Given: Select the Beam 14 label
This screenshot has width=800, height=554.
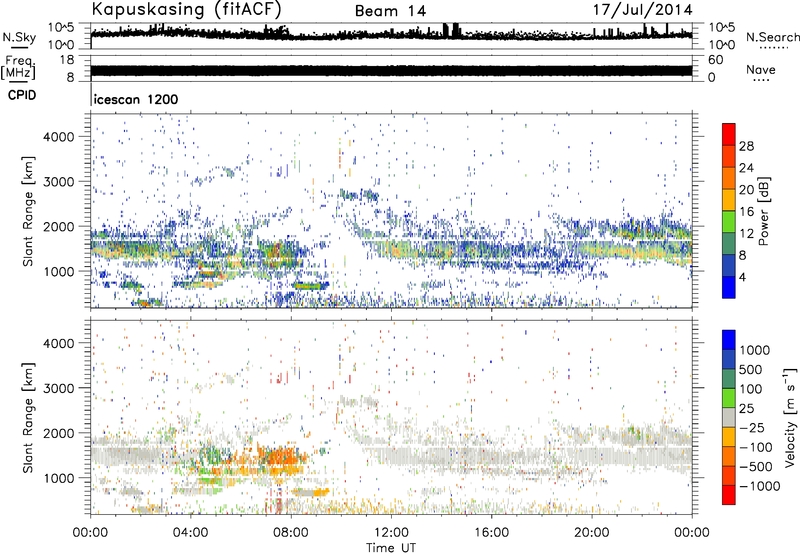Looking at the screenshot, I should tap(390, 11).
